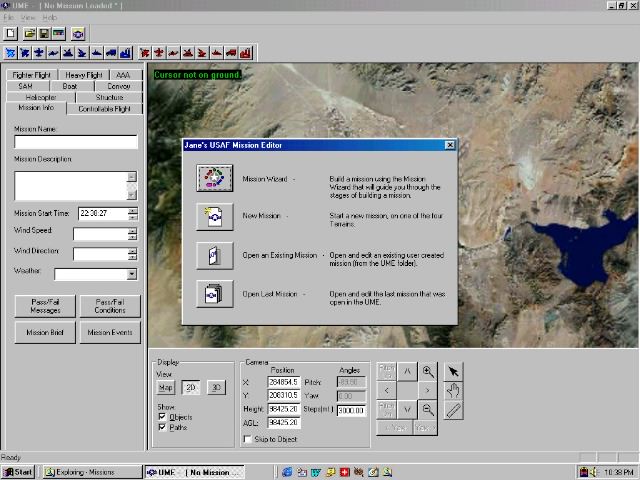The image size is (640, 480).
Task: Switch to the Fighter Flight tab
Action: coord(32,75)
